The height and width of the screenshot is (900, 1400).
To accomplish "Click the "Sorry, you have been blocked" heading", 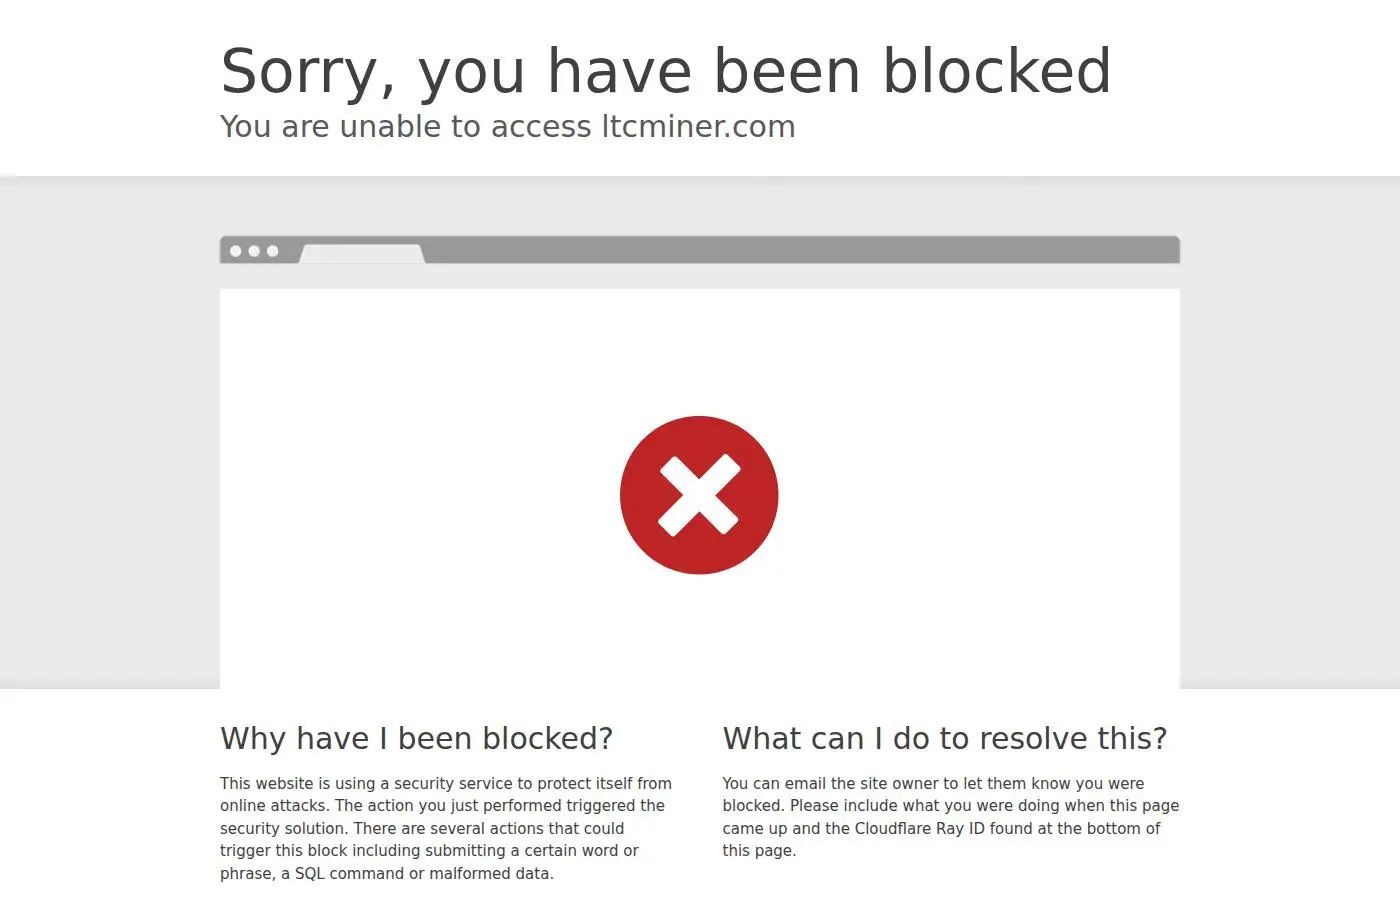I will [666, 71].
